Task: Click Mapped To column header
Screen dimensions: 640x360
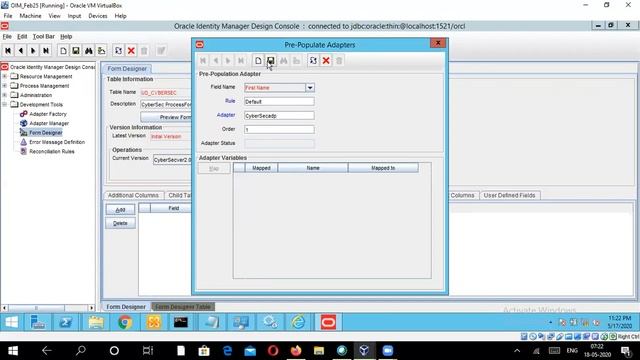Action: click(383, 168)
